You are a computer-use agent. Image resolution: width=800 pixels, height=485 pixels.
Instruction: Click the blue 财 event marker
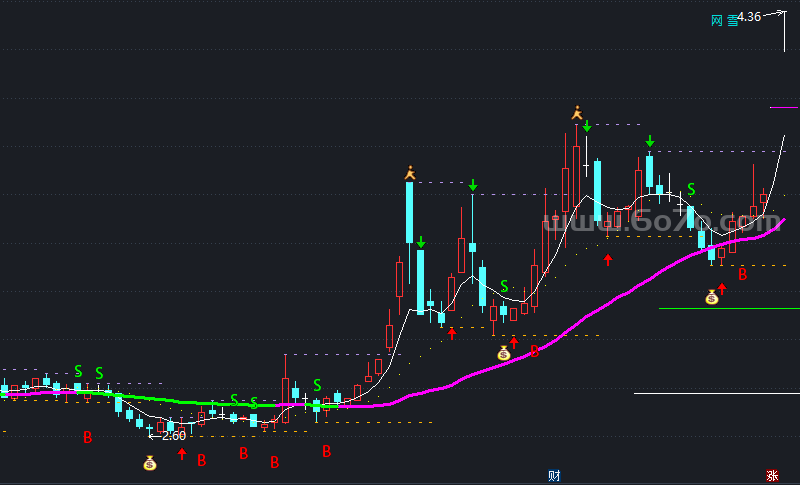click(x=554, y=476)
